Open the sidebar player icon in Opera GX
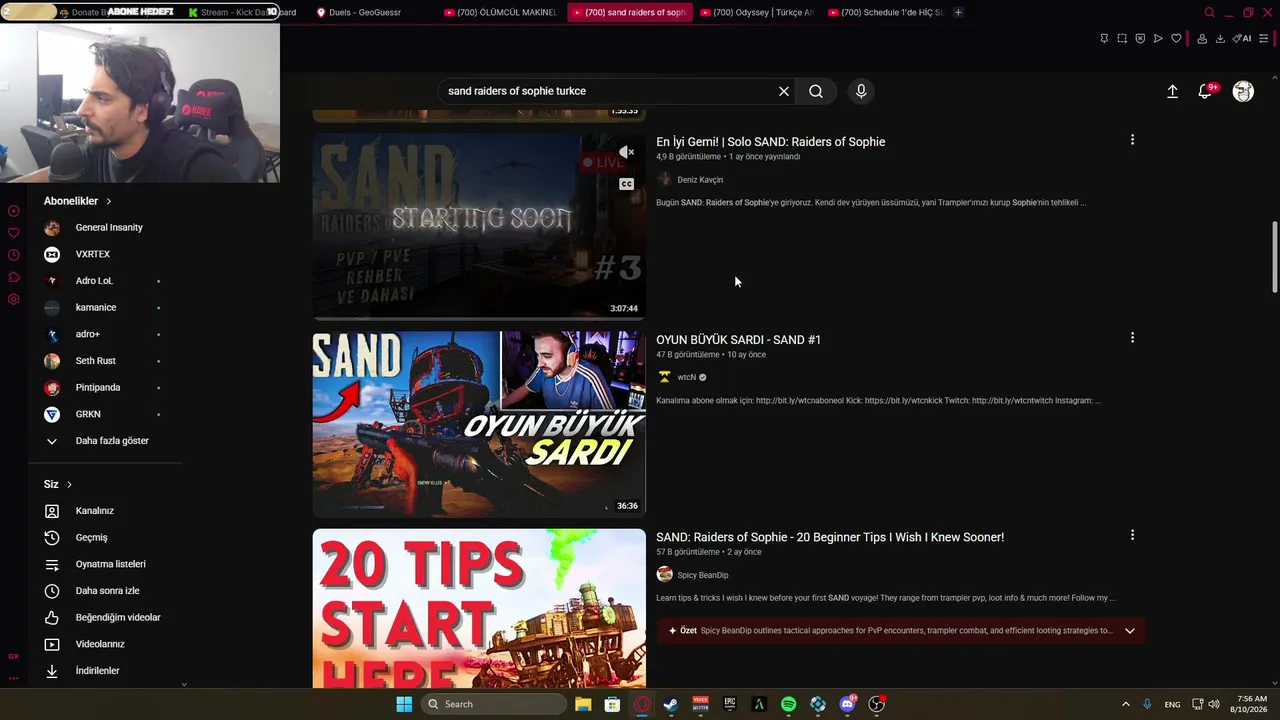 [x=14, y=211]
